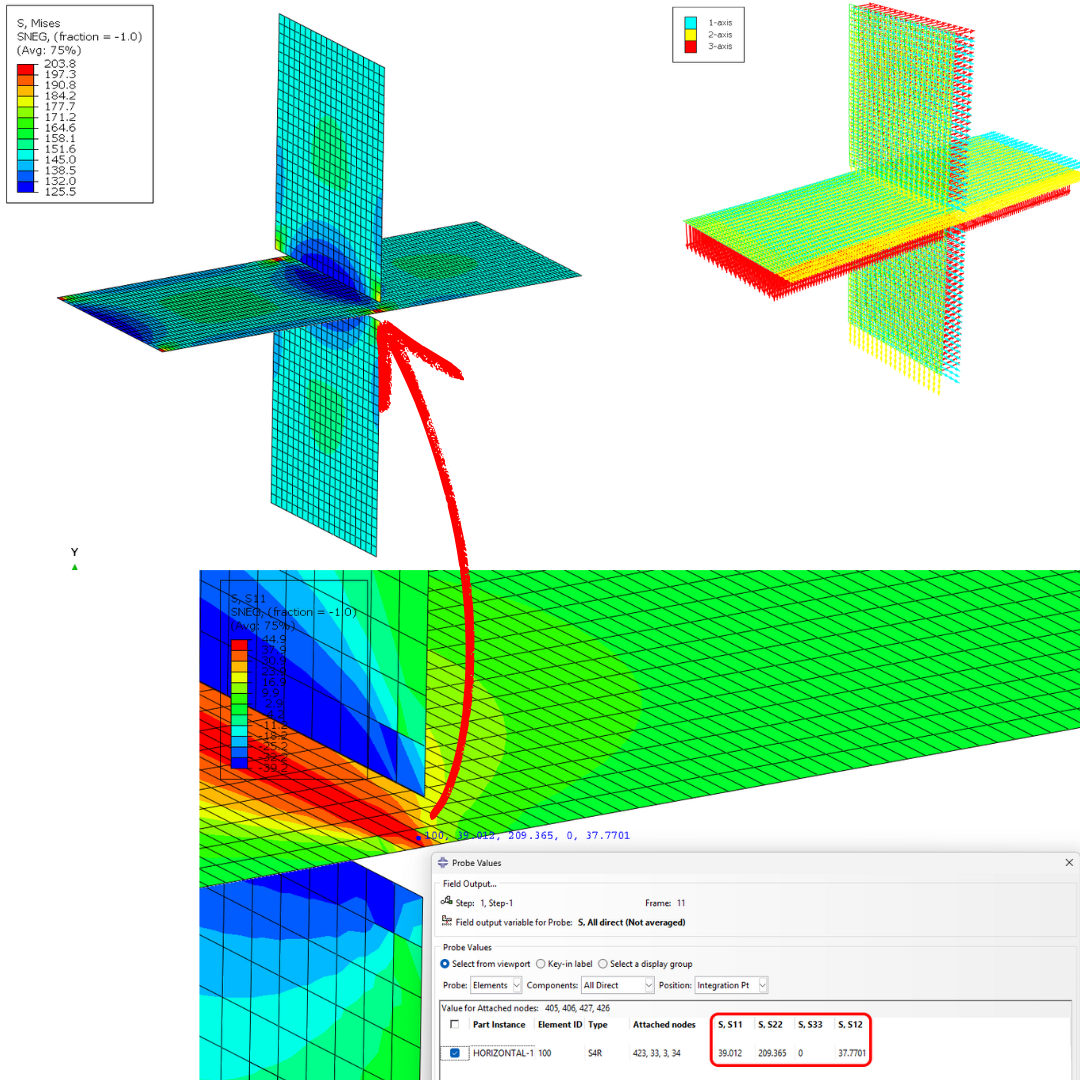The image size is (1080, 1080).
Task: Select the HORIZONTAL-1 table cell
Action: coord(503,1053)
